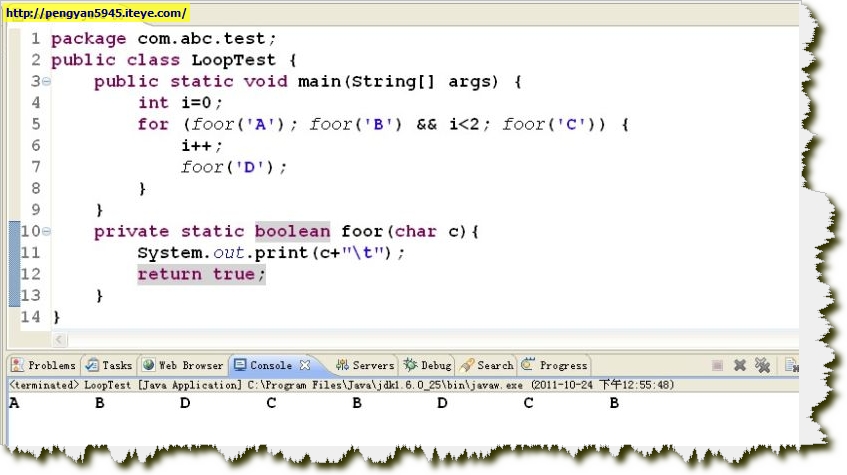The width and height of the screenshot is (847, 475).
Task: Click the first 'A' in console output
Action: point(14,403)
